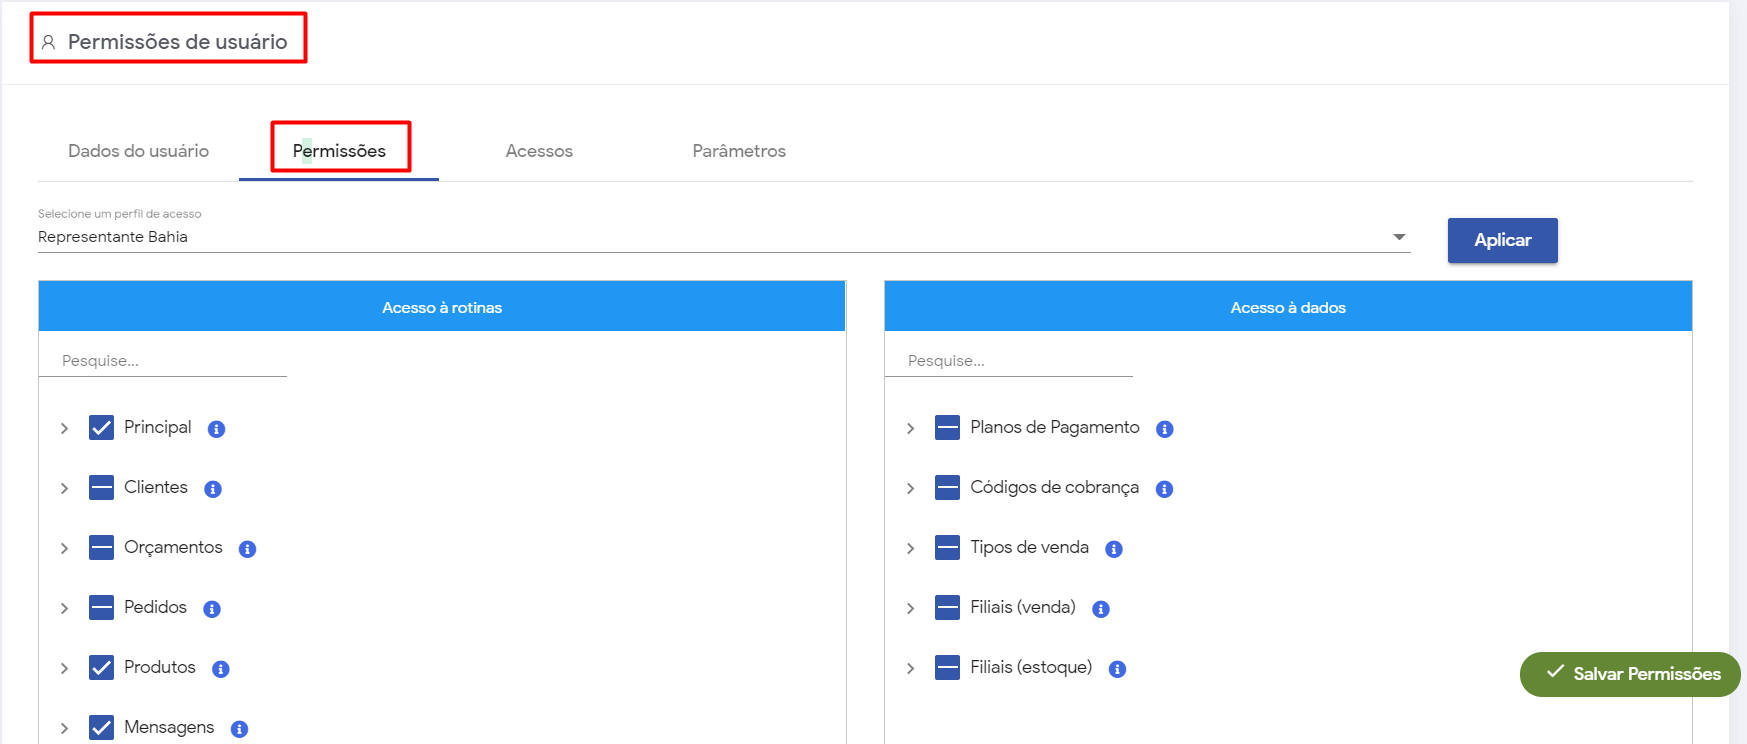Uncheck the Principal checkbox
The width and height of the screenshot is (1747, 744).
[102, 428]
